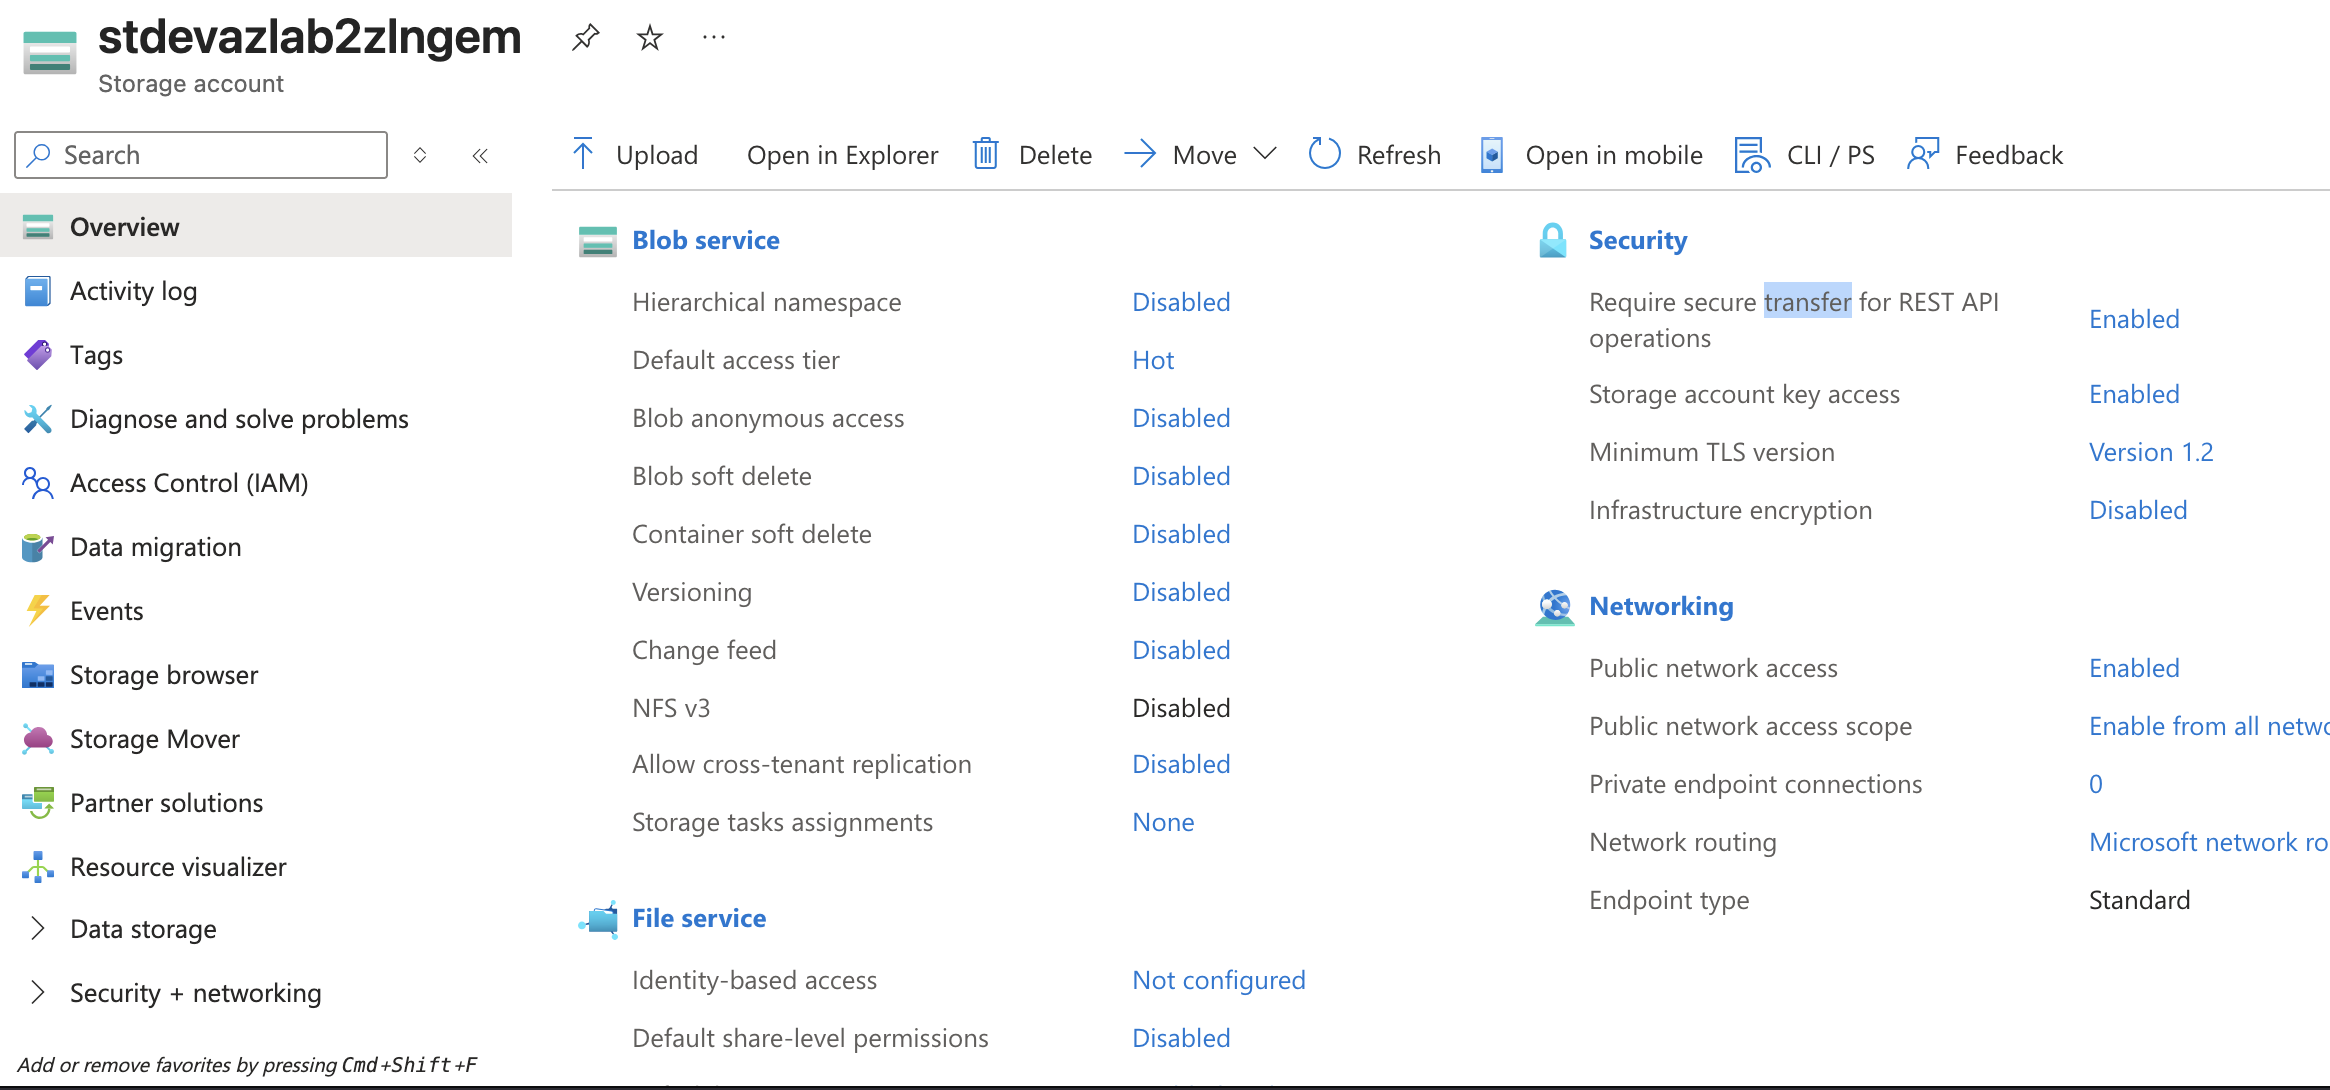Click None for Storage tasks assignments
2330x1090 pixels.
pyautogui.click(x=1163, y=822)
